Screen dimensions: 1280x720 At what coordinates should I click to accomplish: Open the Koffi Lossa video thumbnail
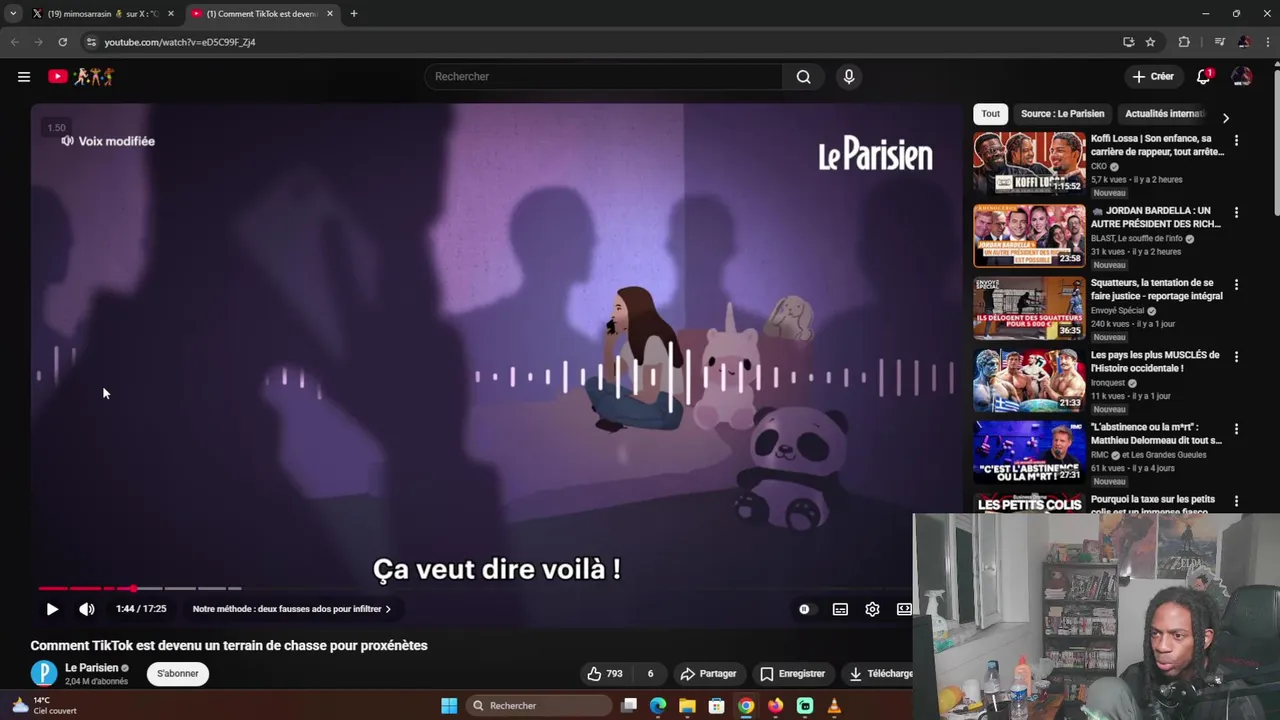click(x=1029, y=163)
